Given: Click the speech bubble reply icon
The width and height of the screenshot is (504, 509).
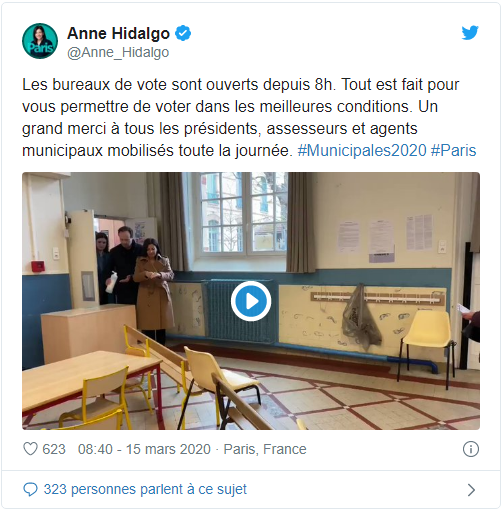Looking at the screenshot, I should pyautogui.click(x=30, y=489).
